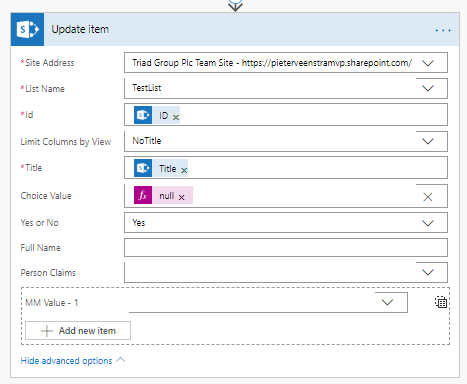Click the Title dynamic content token
467x384 pixels.
coord(161,168)
